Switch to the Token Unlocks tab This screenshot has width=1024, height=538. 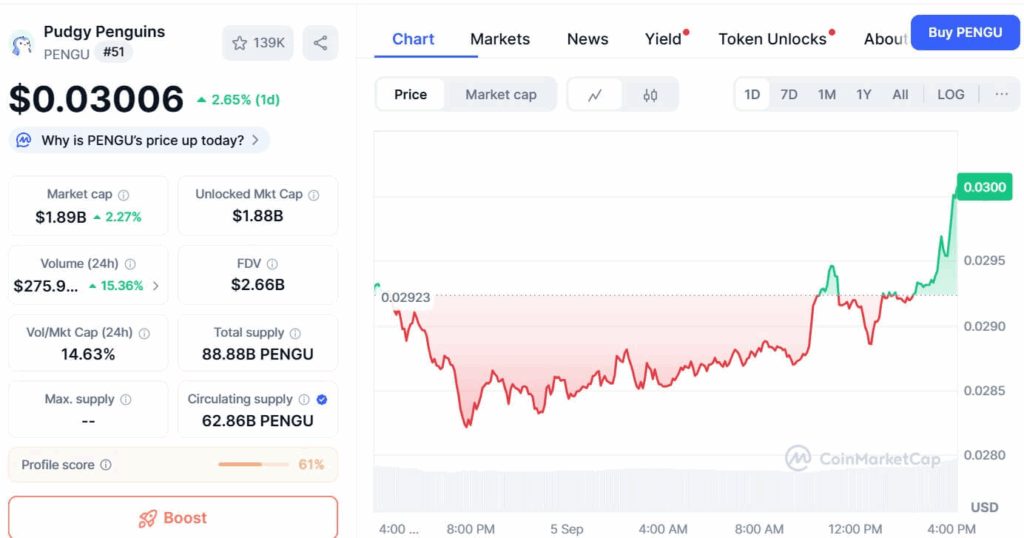(773, 39)
